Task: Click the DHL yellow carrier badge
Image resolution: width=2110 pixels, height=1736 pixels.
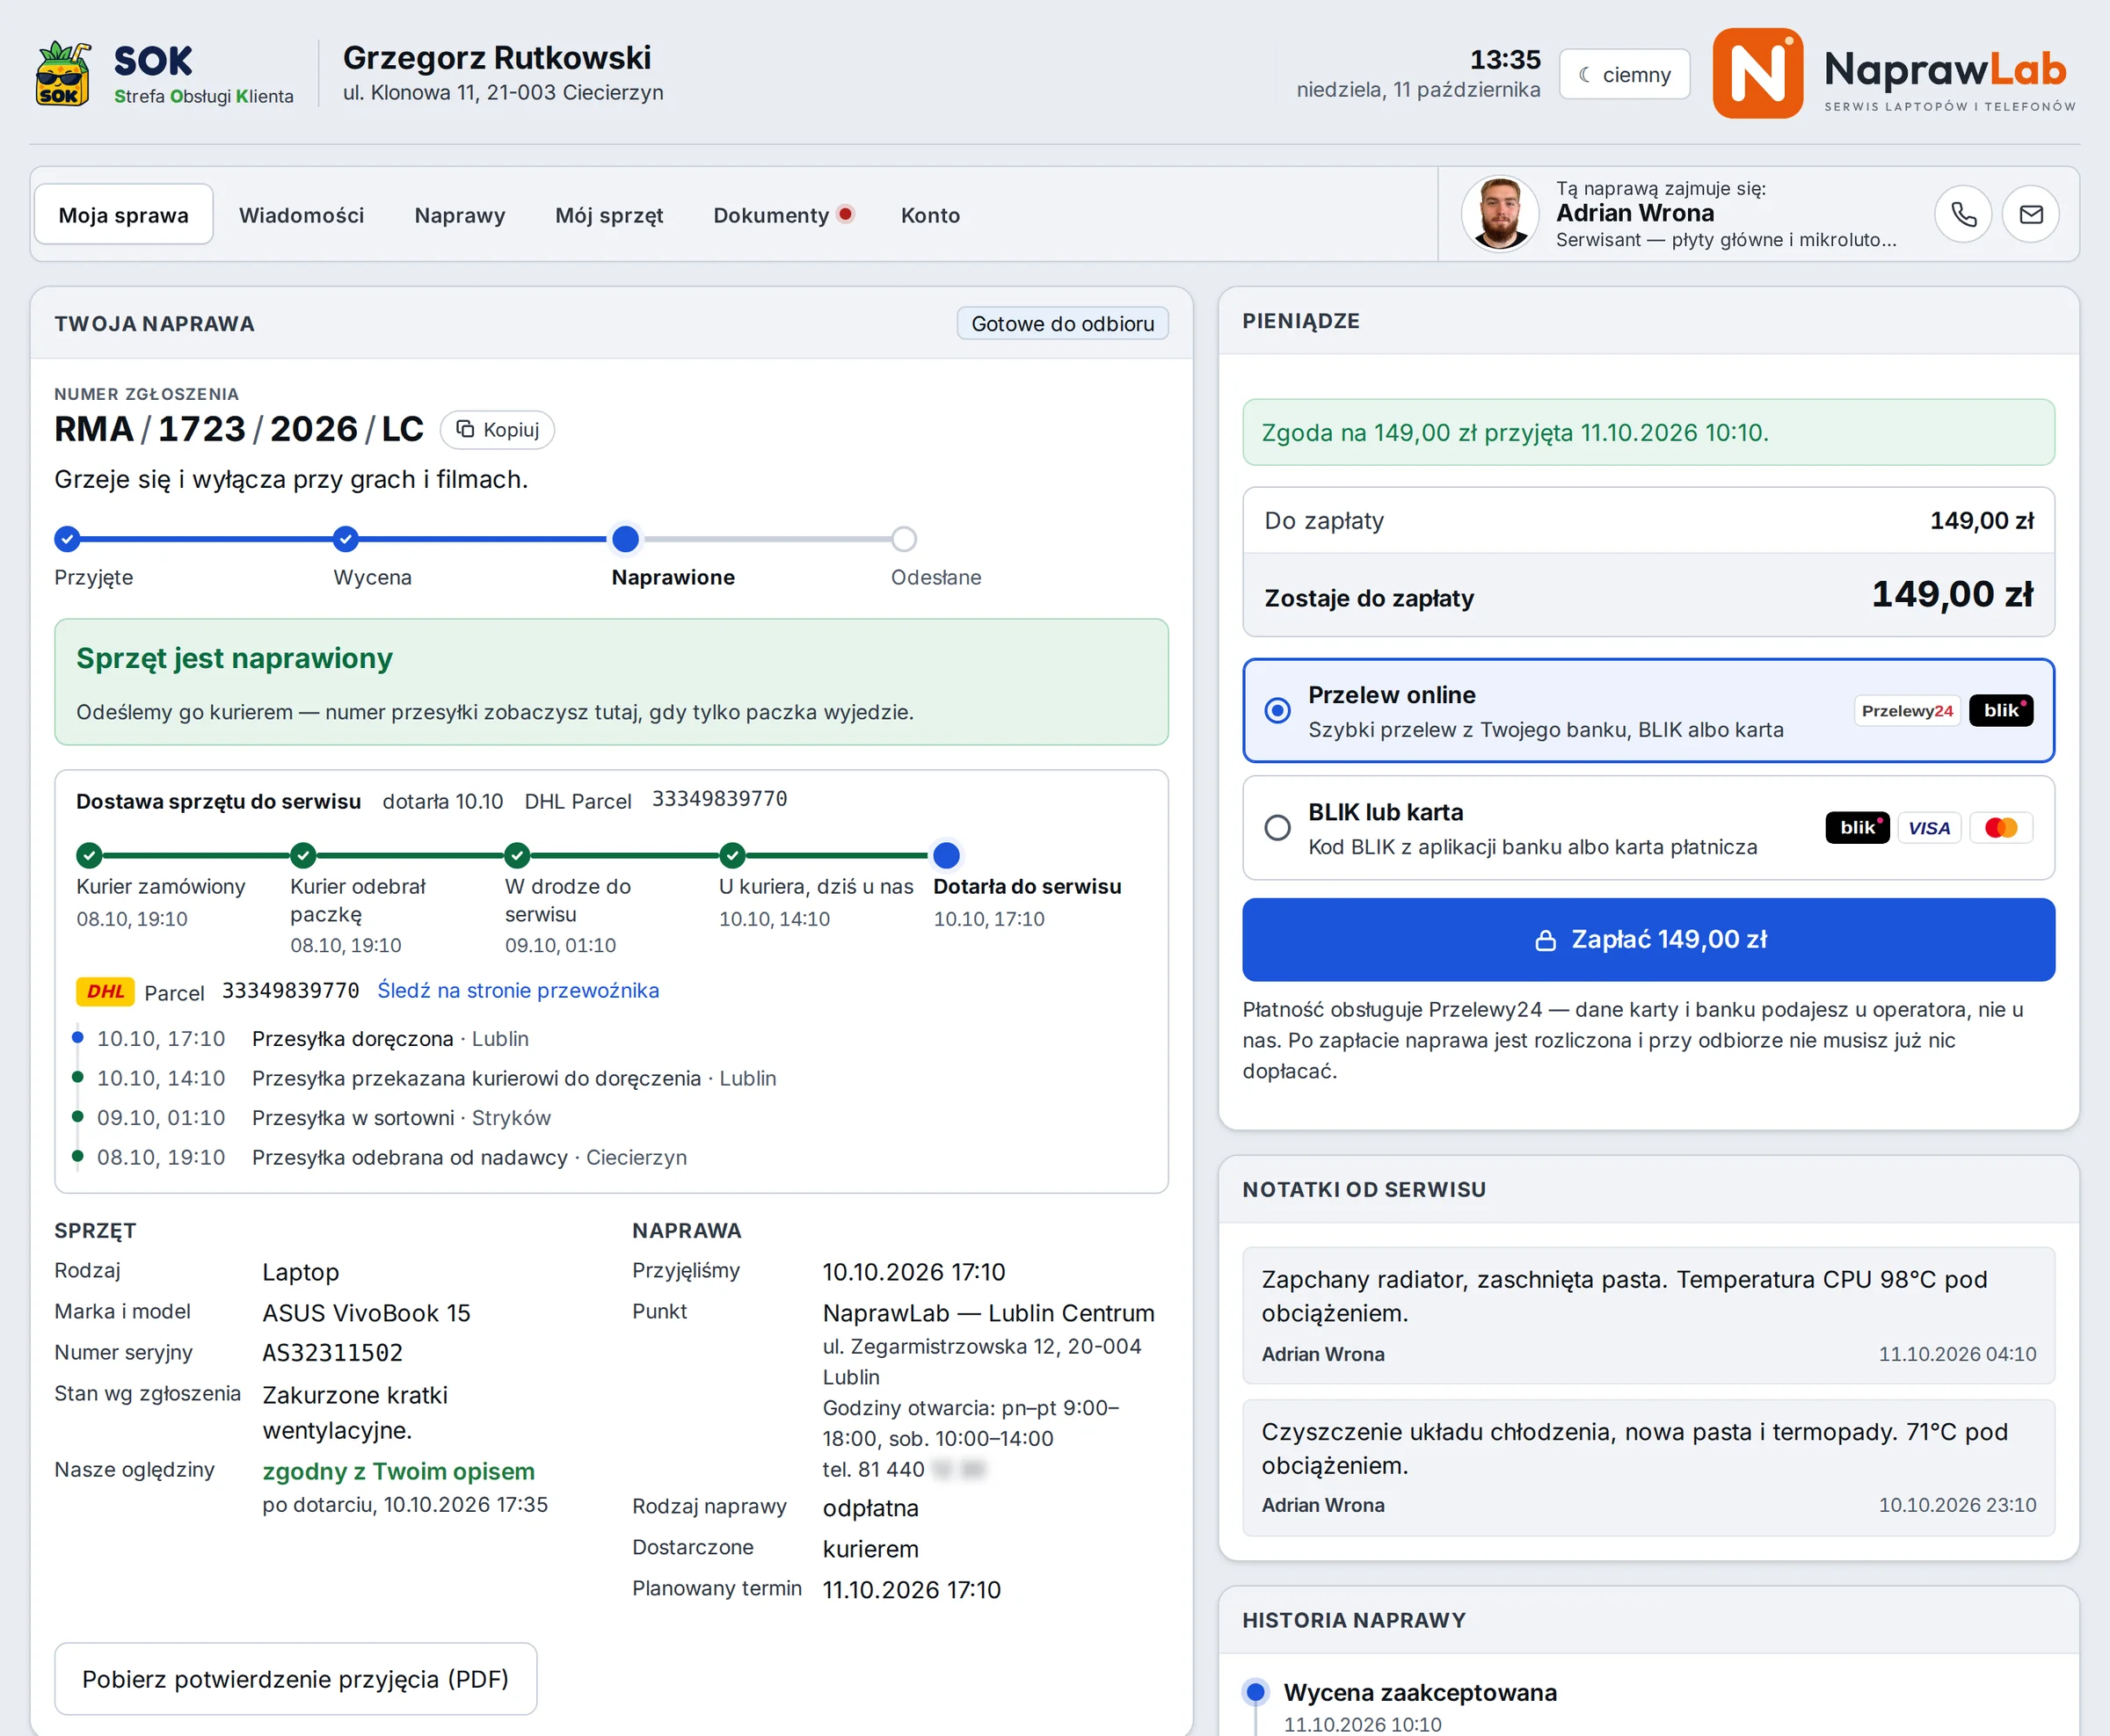Action: [x=105, y=991]
